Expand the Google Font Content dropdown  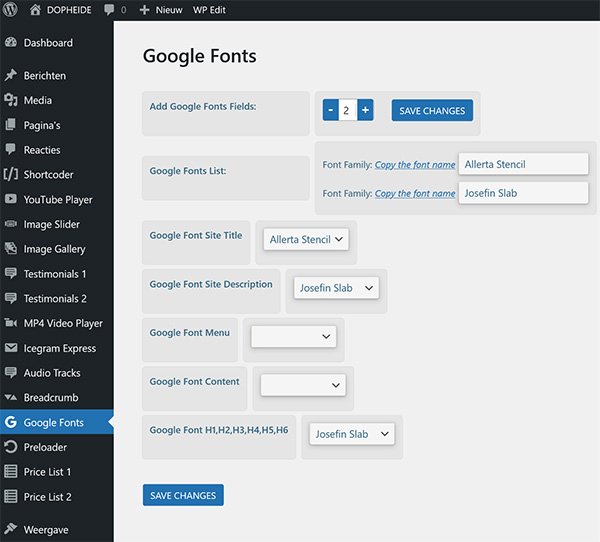303,385
